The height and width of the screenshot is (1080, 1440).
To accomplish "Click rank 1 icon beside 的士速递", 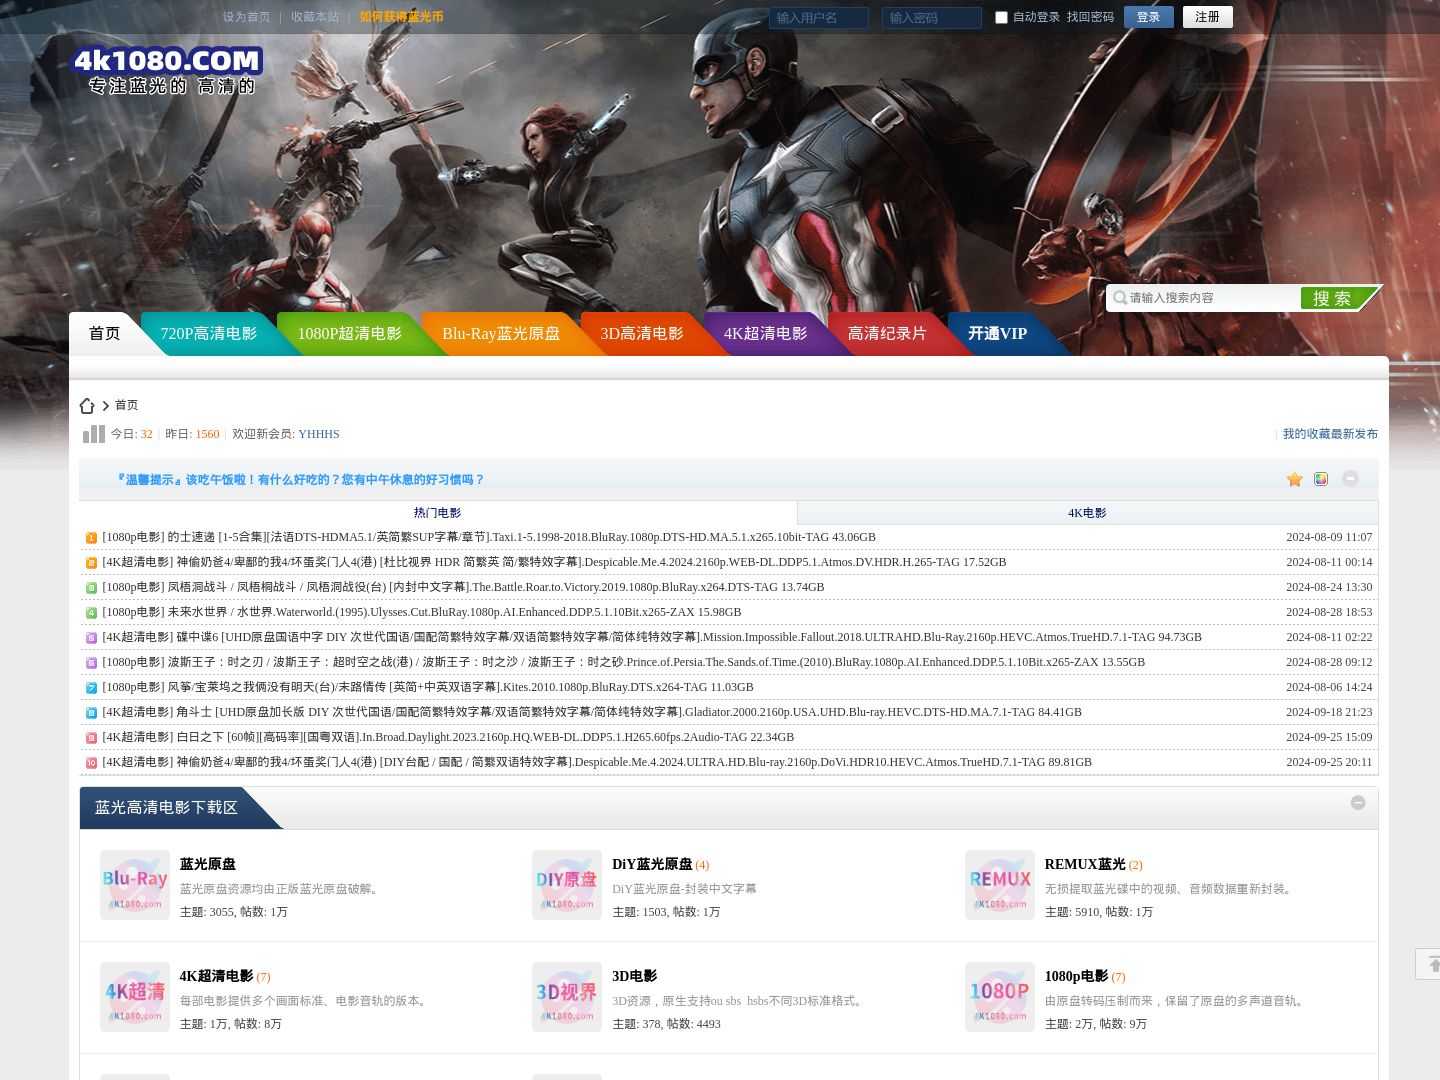I will (91, 538).
